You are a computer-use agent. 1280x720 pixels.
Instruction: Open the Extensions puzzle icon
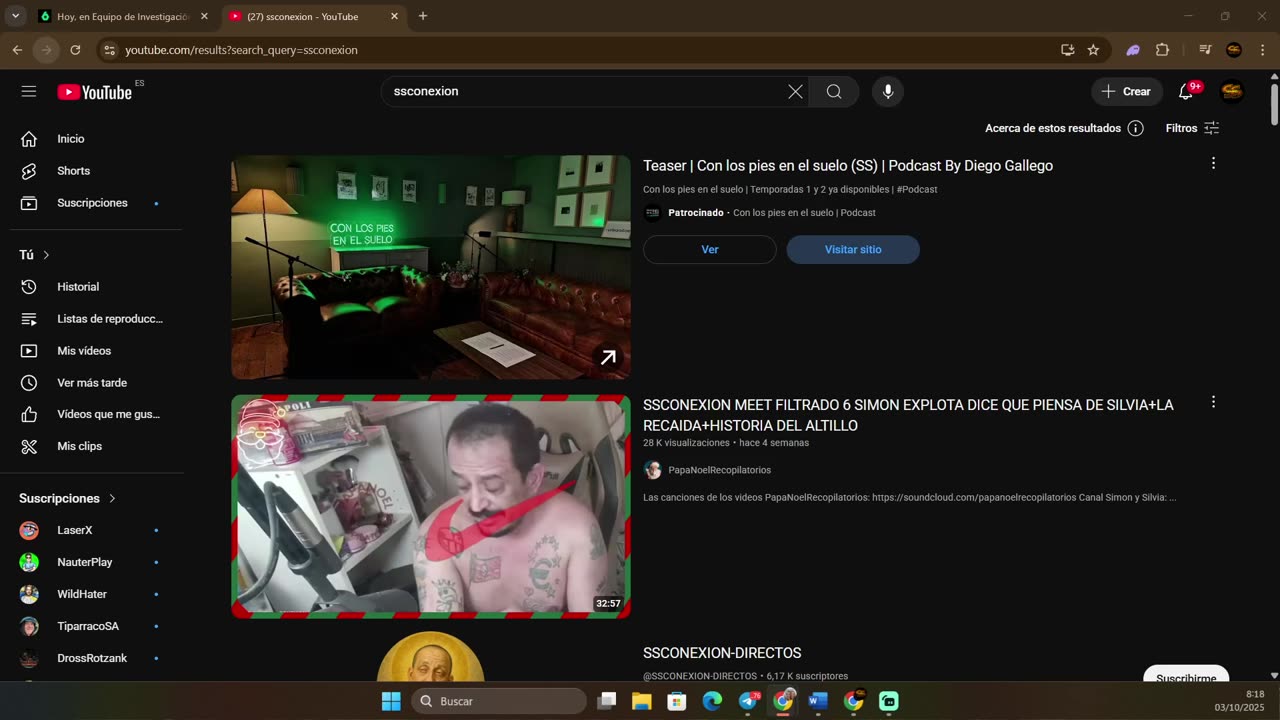[1162, 50]
